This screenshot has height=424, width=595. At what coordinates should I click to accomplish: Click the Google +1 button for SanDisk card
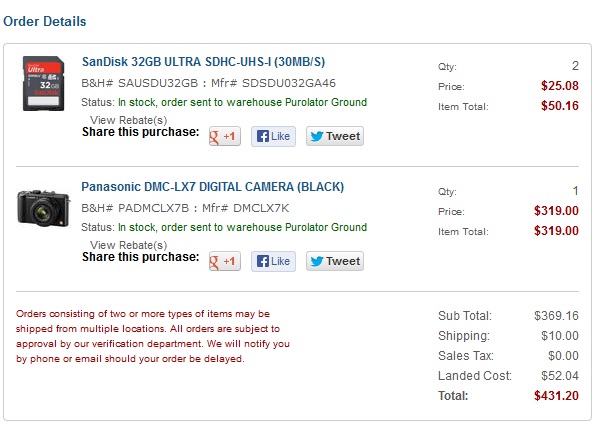(x=225, y=136)
